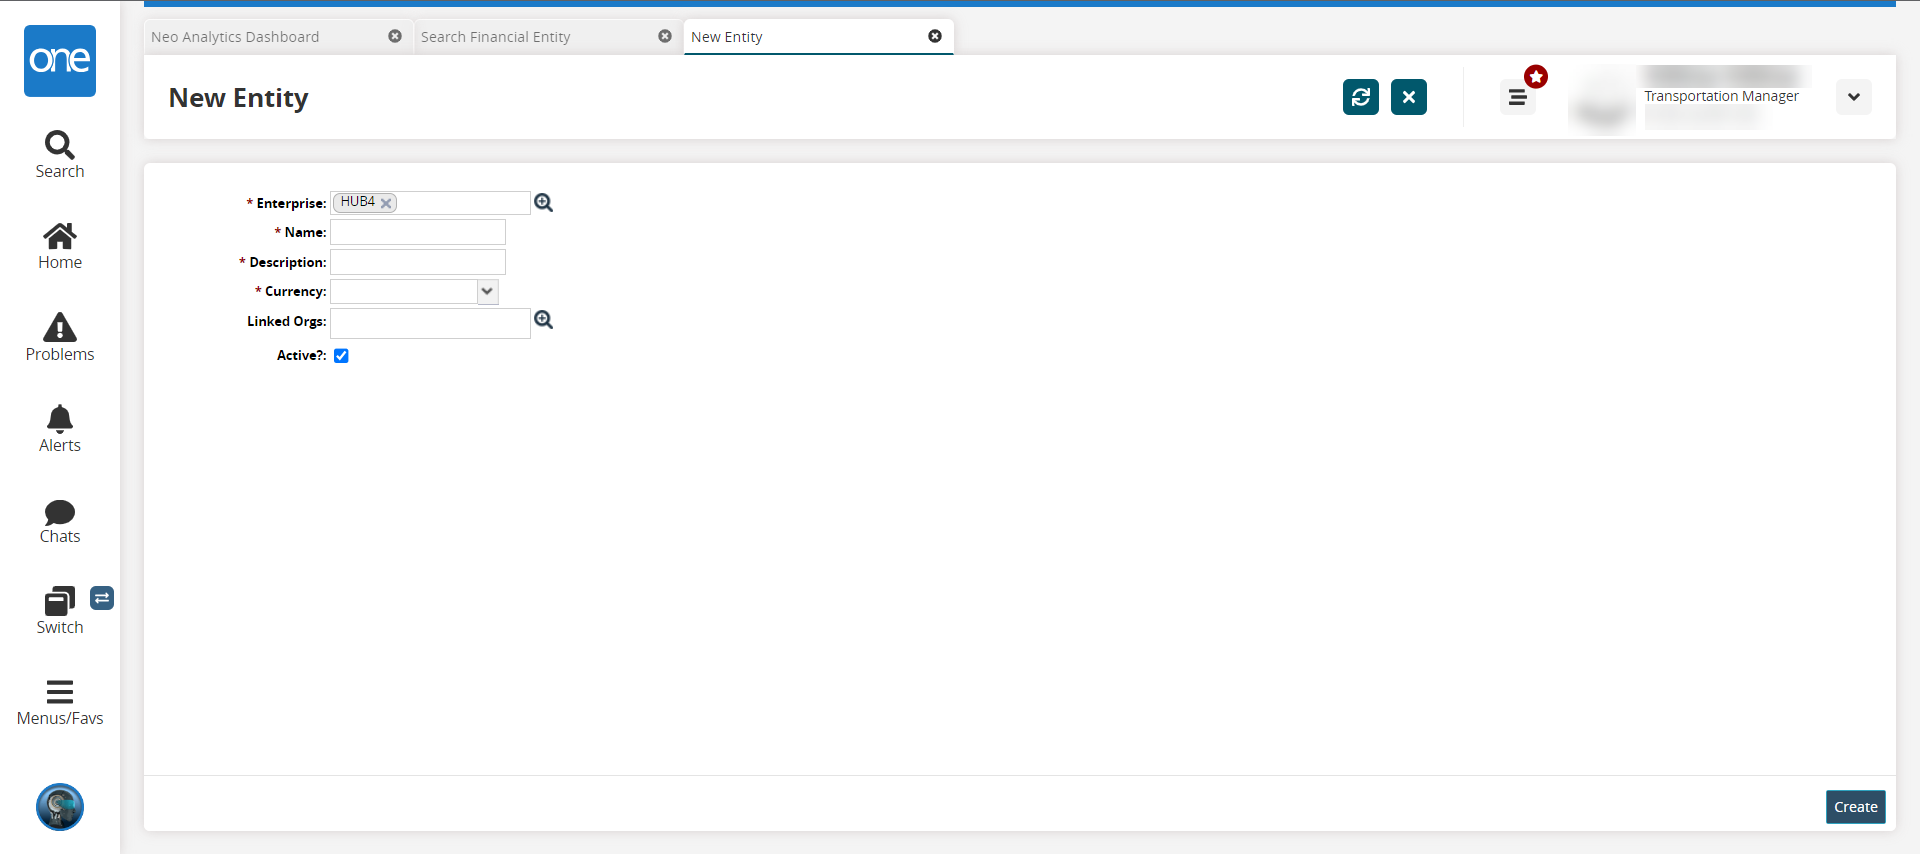1920x854 pixels.
Task: Open the Chats sidebar item
Action: [x=60, y=521]
